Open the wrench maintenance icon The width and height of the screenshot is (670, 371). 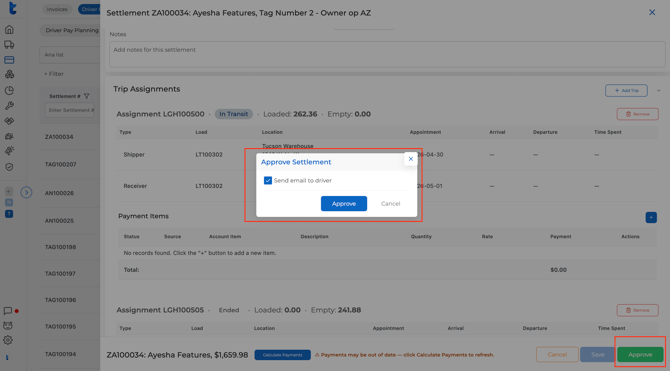[9, 106]
